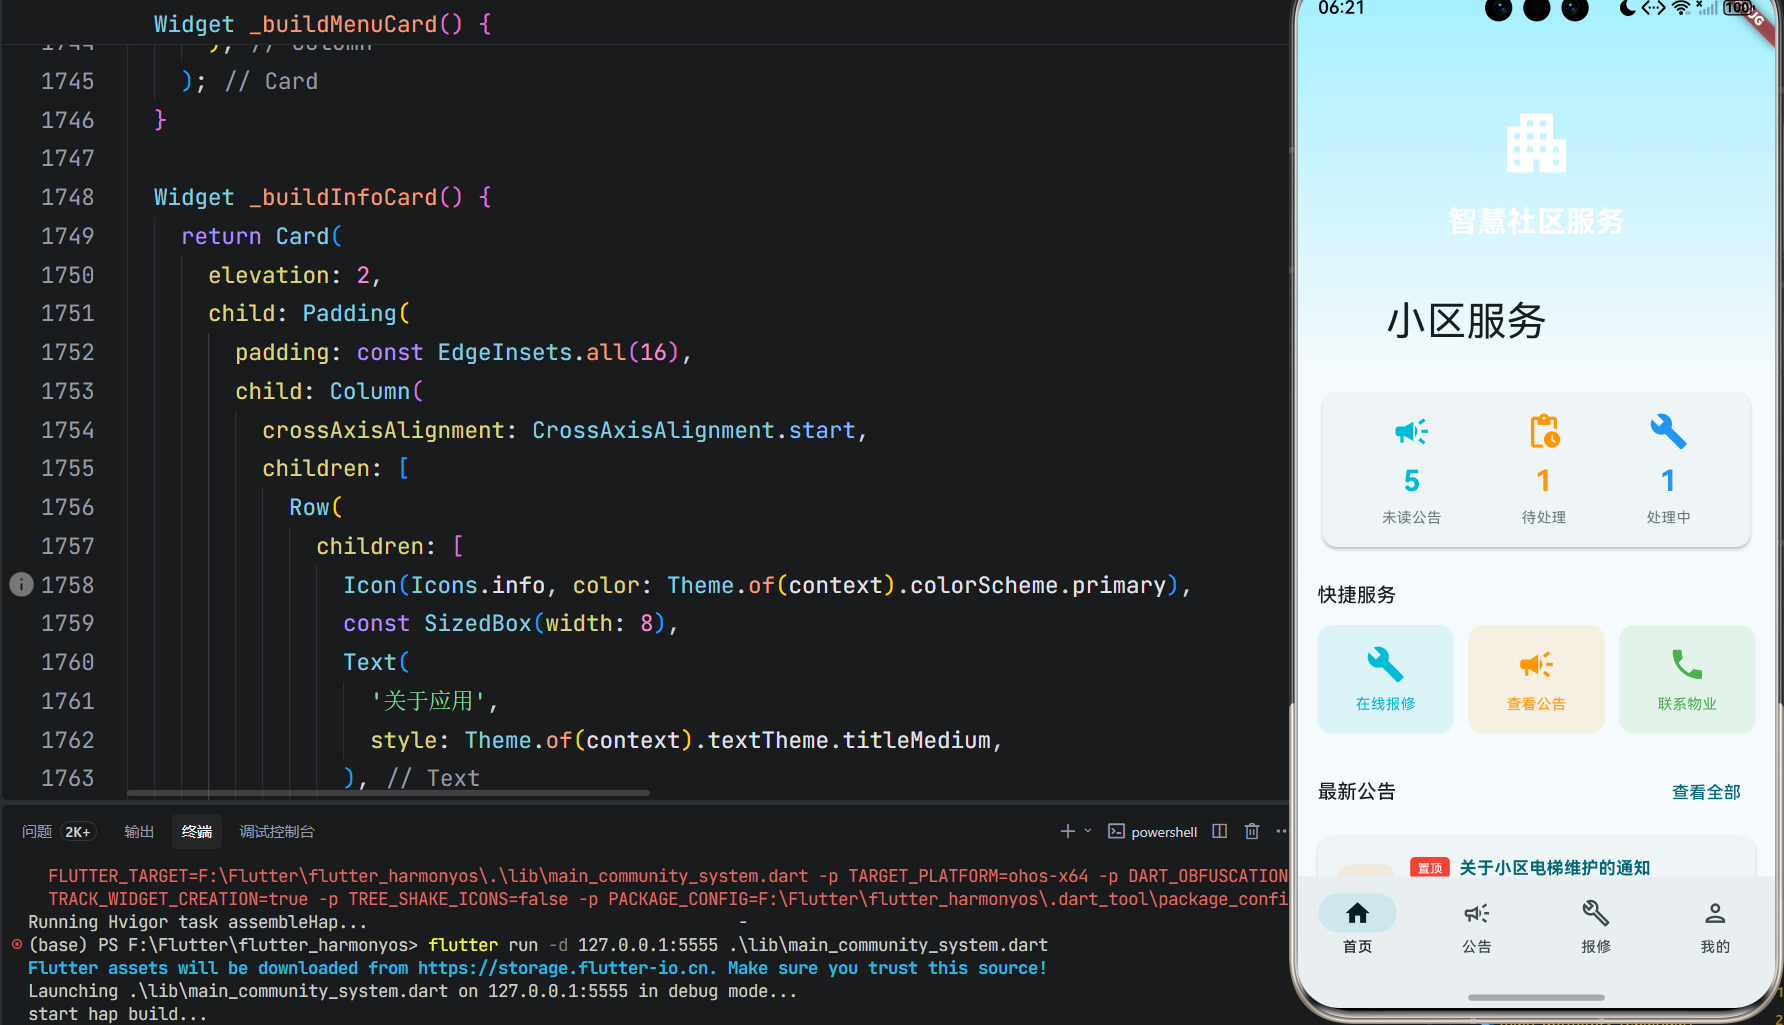Viewport: 1784px width, 1025px height.
Task: Select the powershell terminal entry
Action: tap(1153, 832)
